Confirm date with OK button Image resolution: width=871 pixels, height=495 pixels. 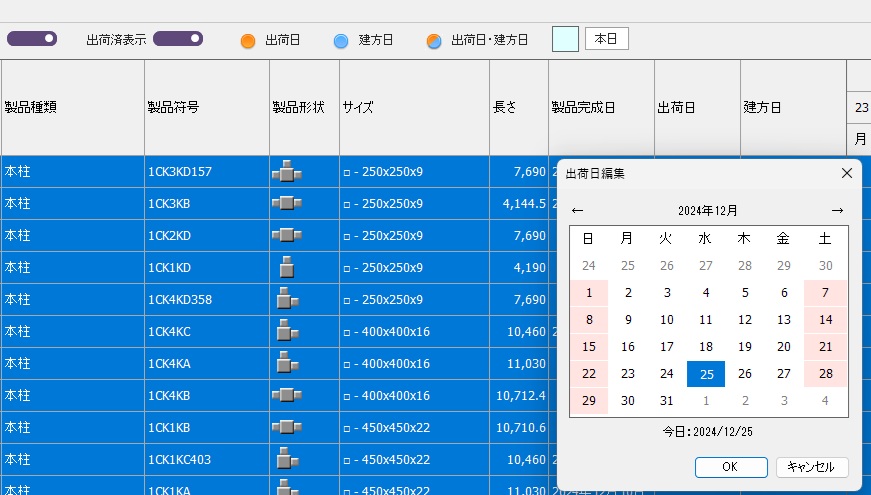[x=730, y=467]
